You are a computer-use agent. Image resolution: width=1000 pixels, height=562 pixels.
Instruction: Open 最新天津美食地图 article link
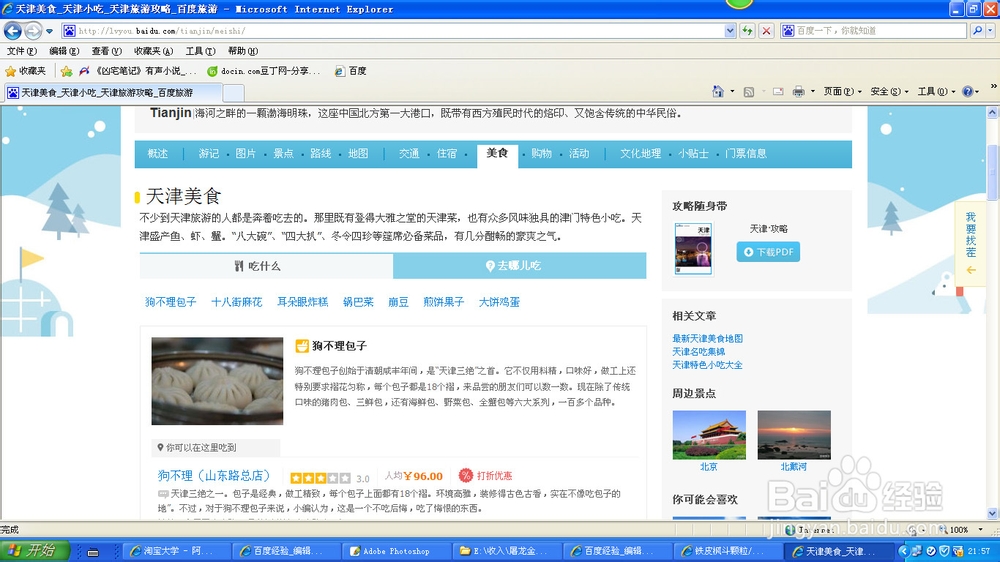click(x=707, y=339)
